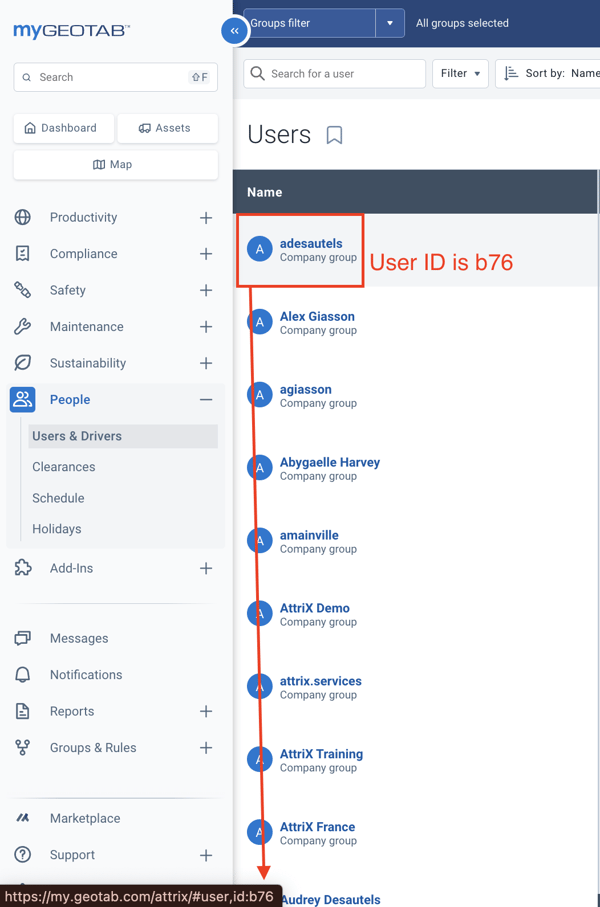Click the magnifier icon in user search
Viewport: 600px width, 907px height.
coord(258,73)
